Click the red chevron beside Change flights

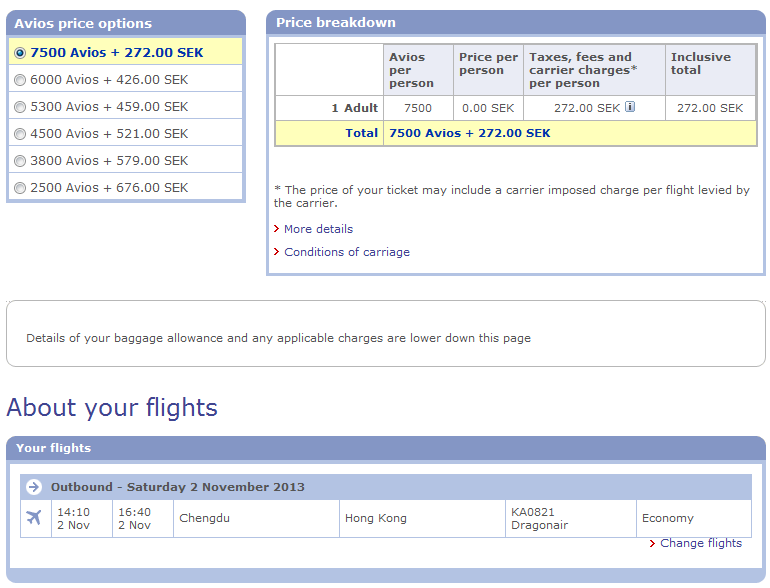pos(653,543)
